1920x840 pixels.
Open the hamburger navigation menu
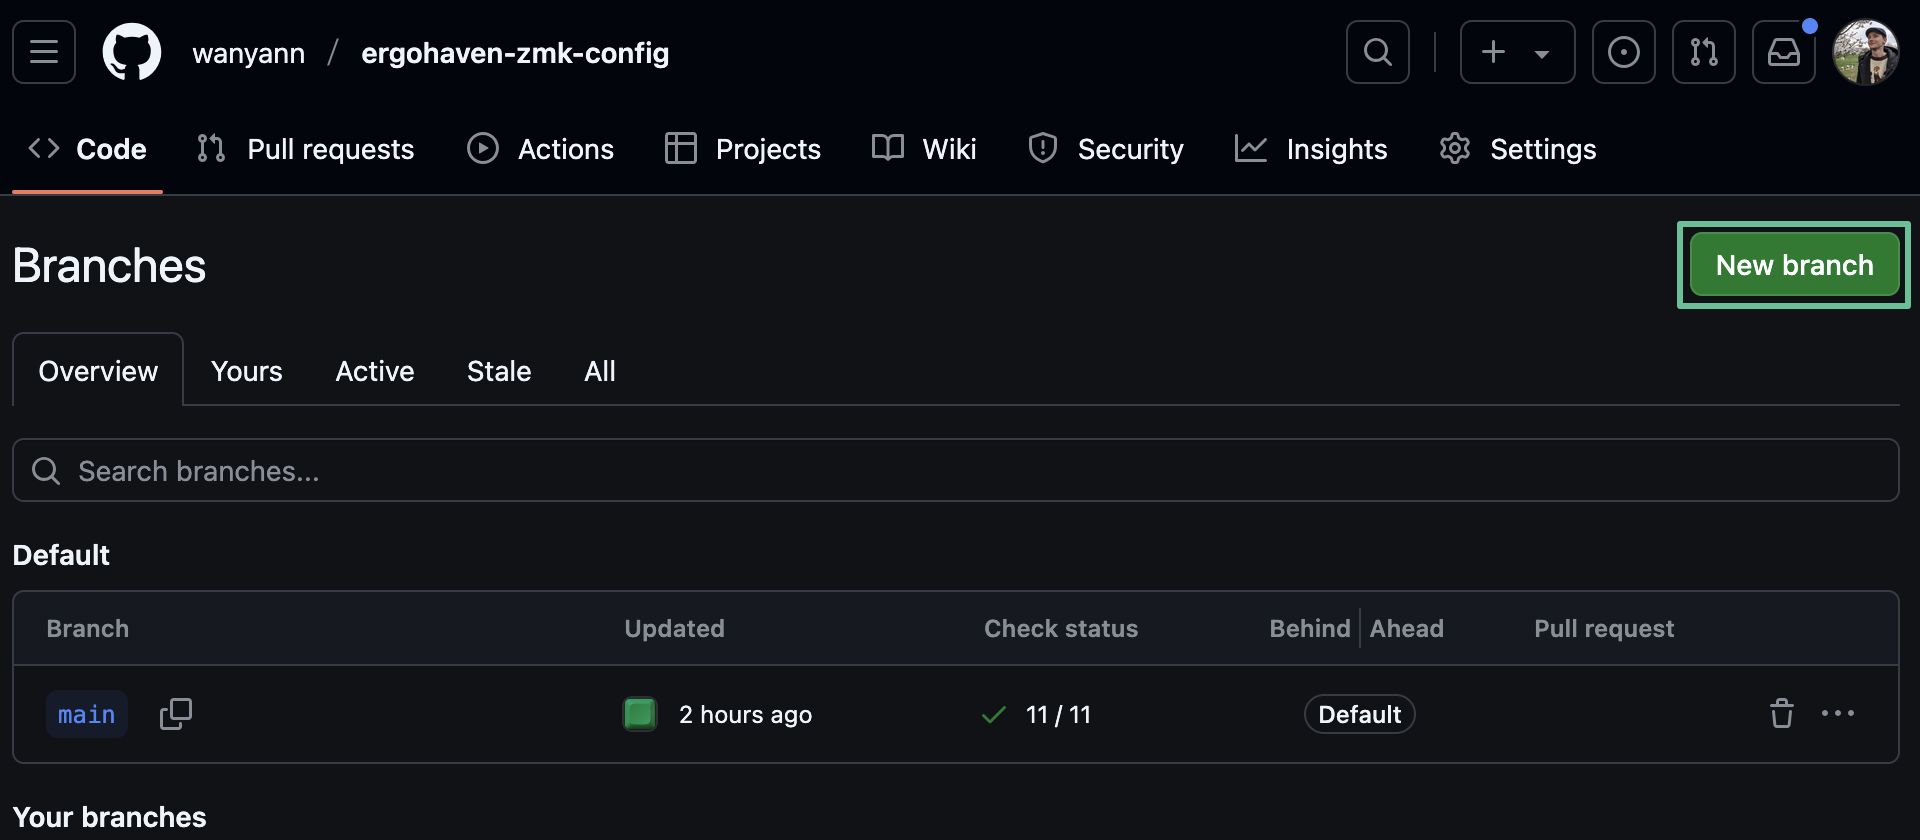[x=44, y=52]
